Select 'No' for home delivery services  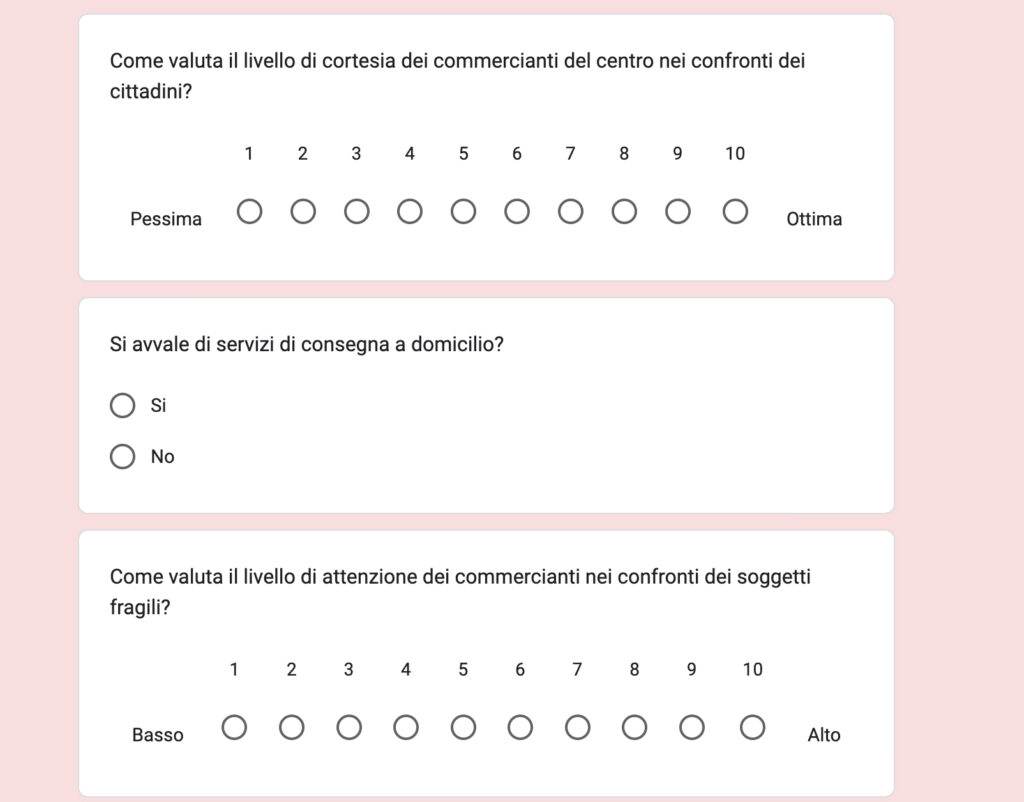point(123,457)
